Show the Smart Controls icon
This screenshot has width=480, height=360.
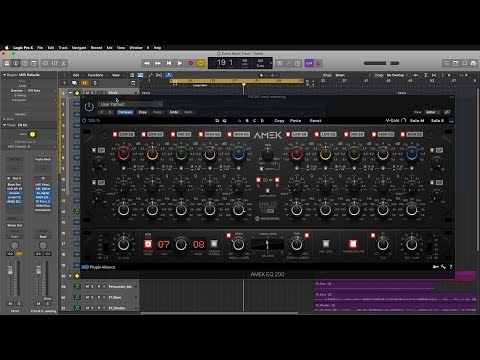(x=45, y=63)
